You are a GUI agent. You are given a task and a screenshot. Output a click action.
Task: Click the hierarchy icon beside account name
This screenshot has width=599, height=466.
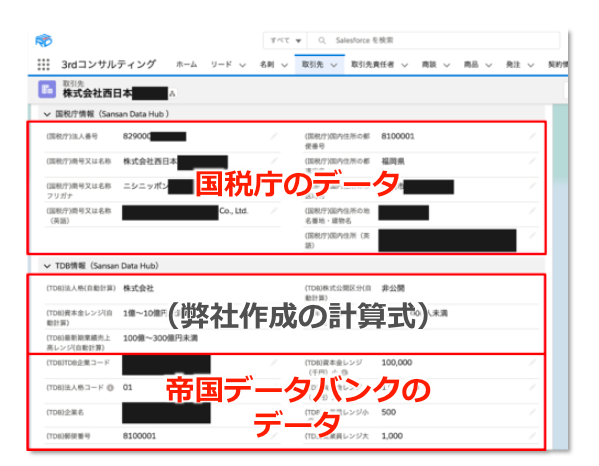[172, 94]
